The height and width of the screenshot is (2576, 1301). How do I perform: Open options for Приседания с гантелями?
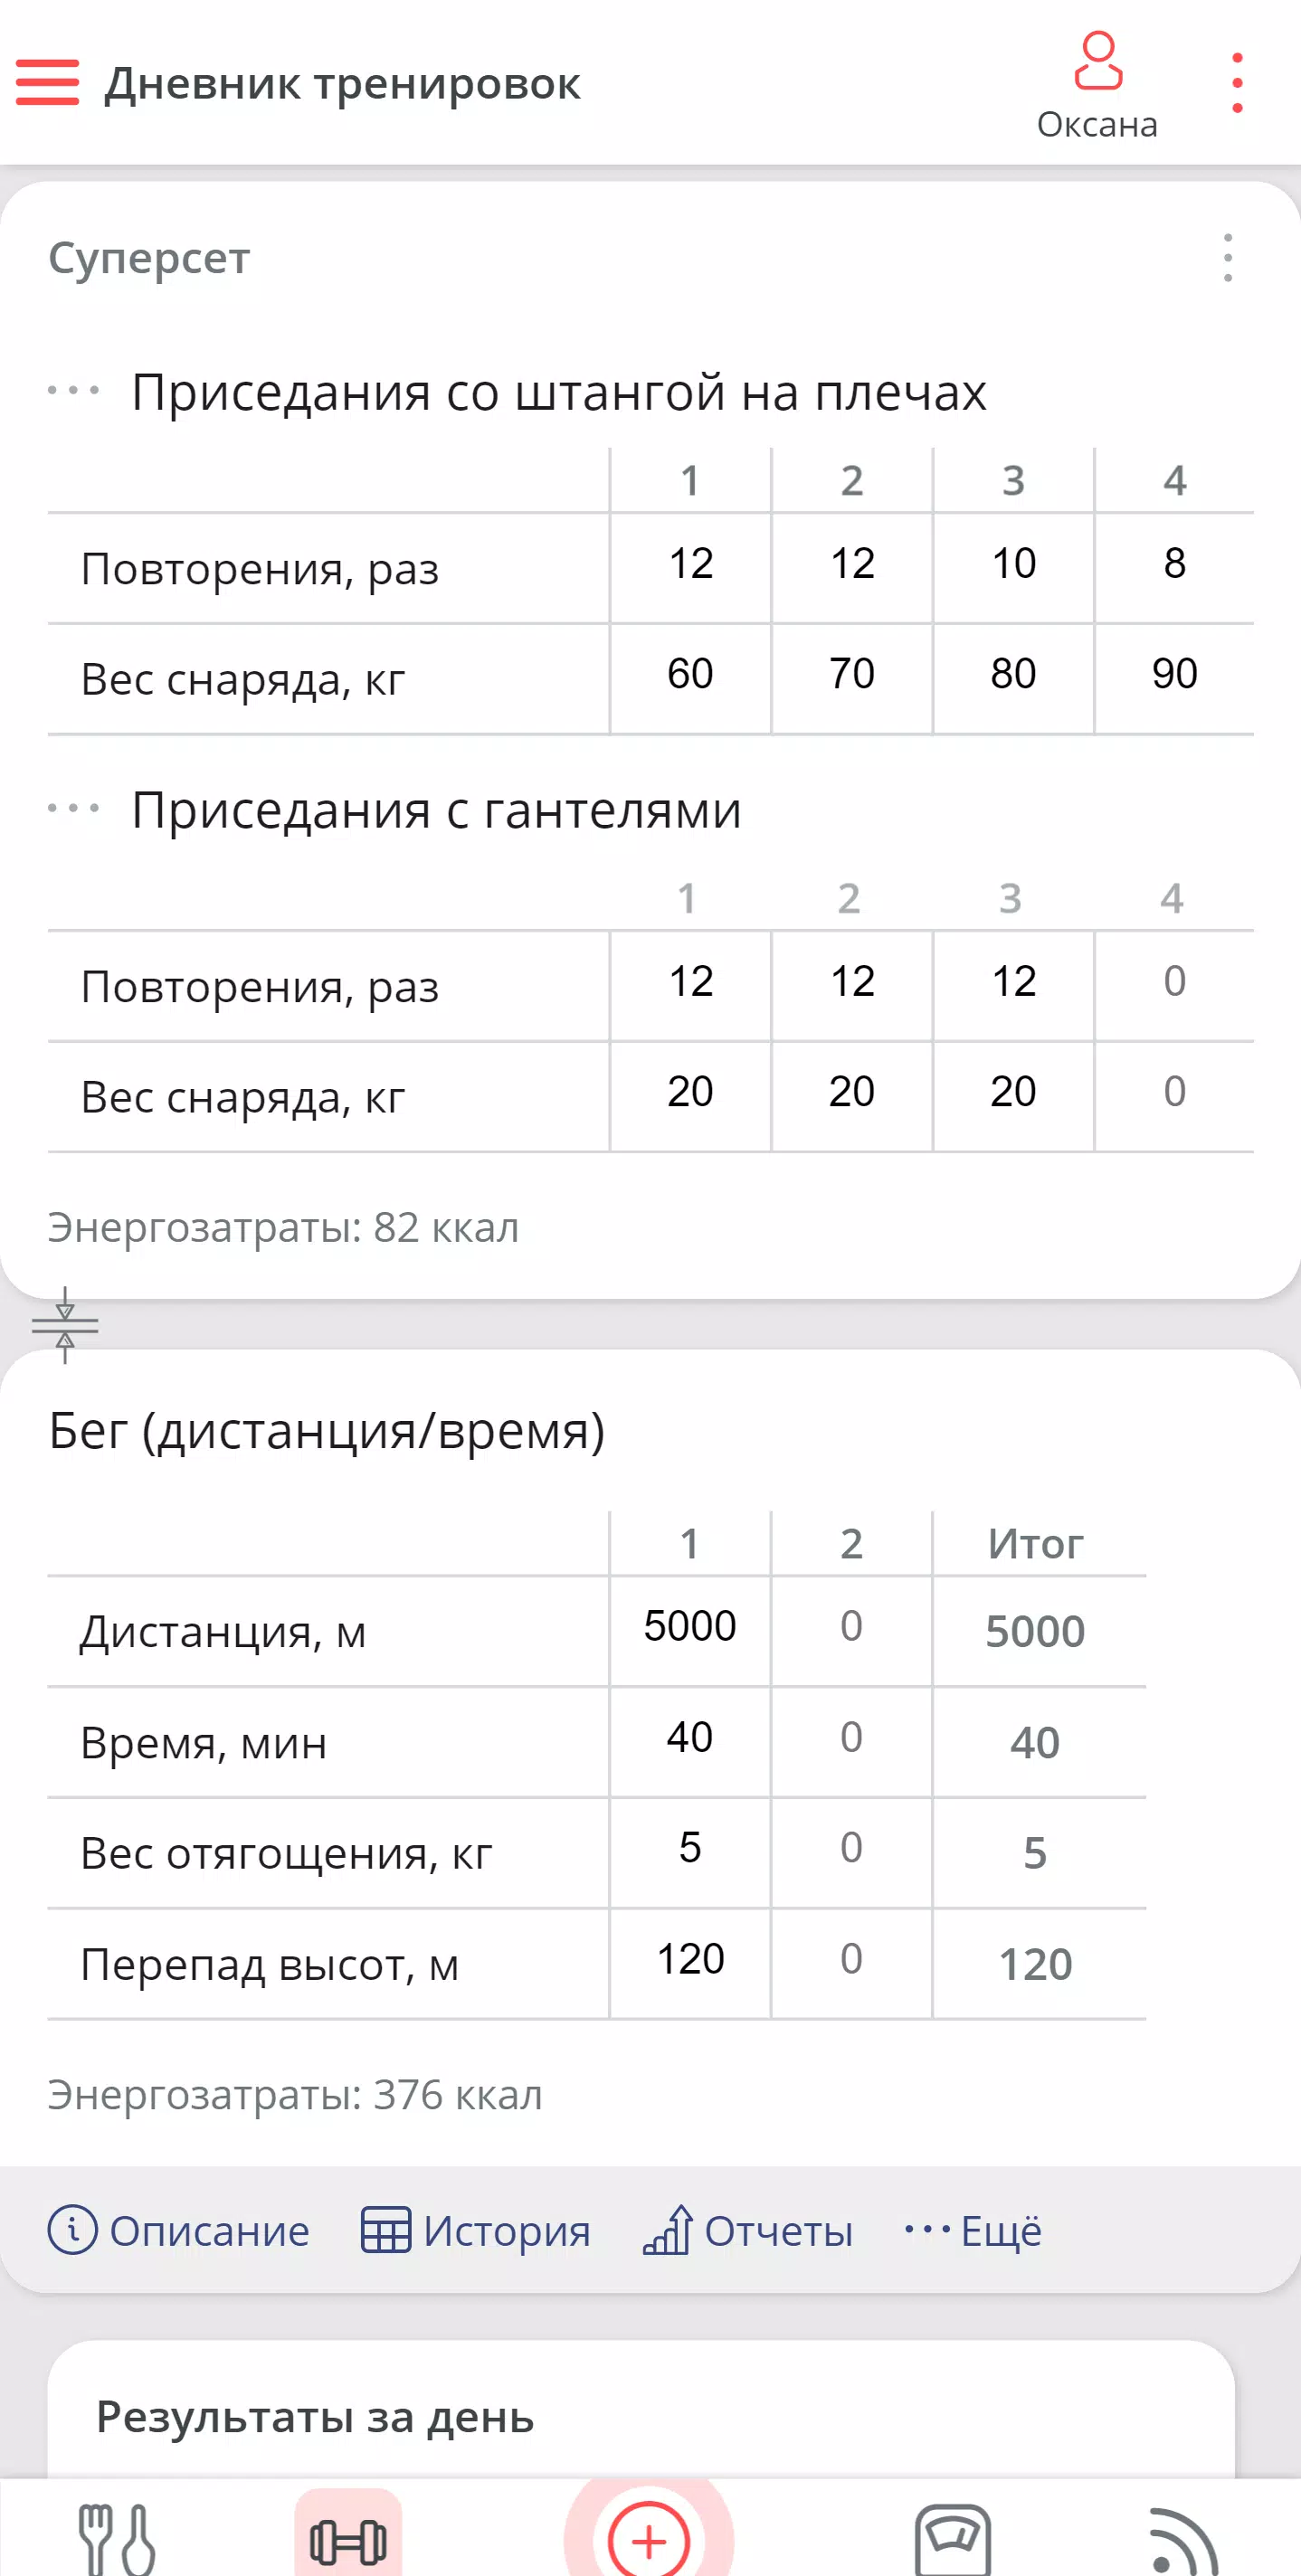point(74,808)
